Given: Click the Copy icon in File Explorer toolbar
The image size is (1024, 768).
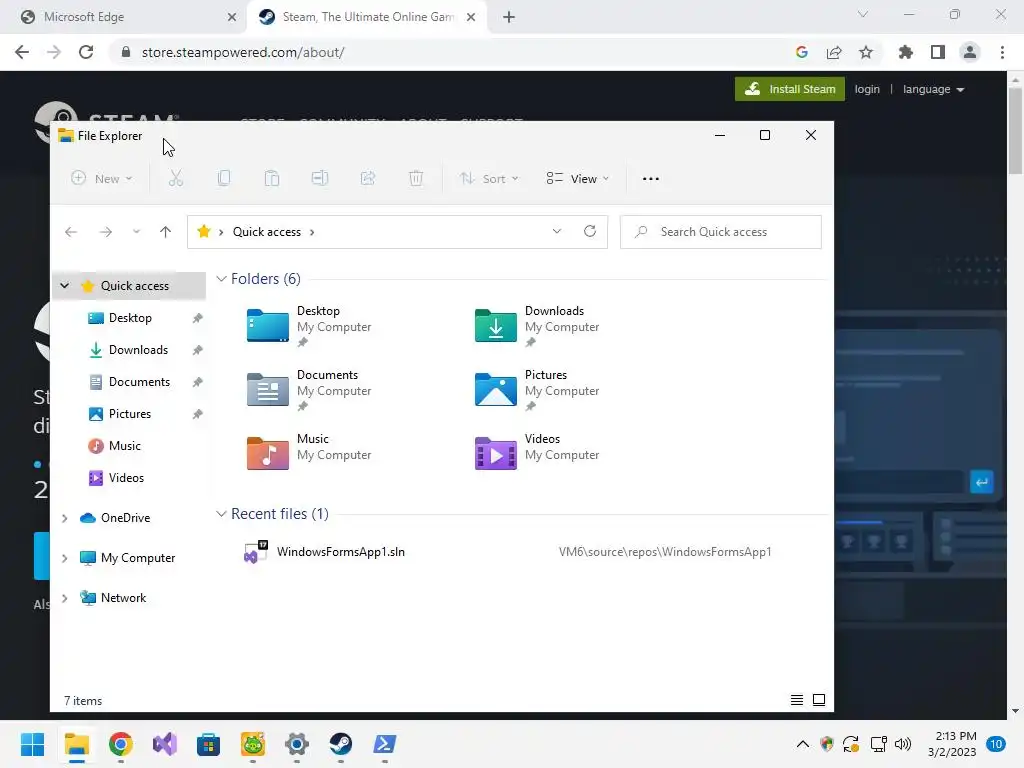Looking at the screenshot, I should [224, 178].
